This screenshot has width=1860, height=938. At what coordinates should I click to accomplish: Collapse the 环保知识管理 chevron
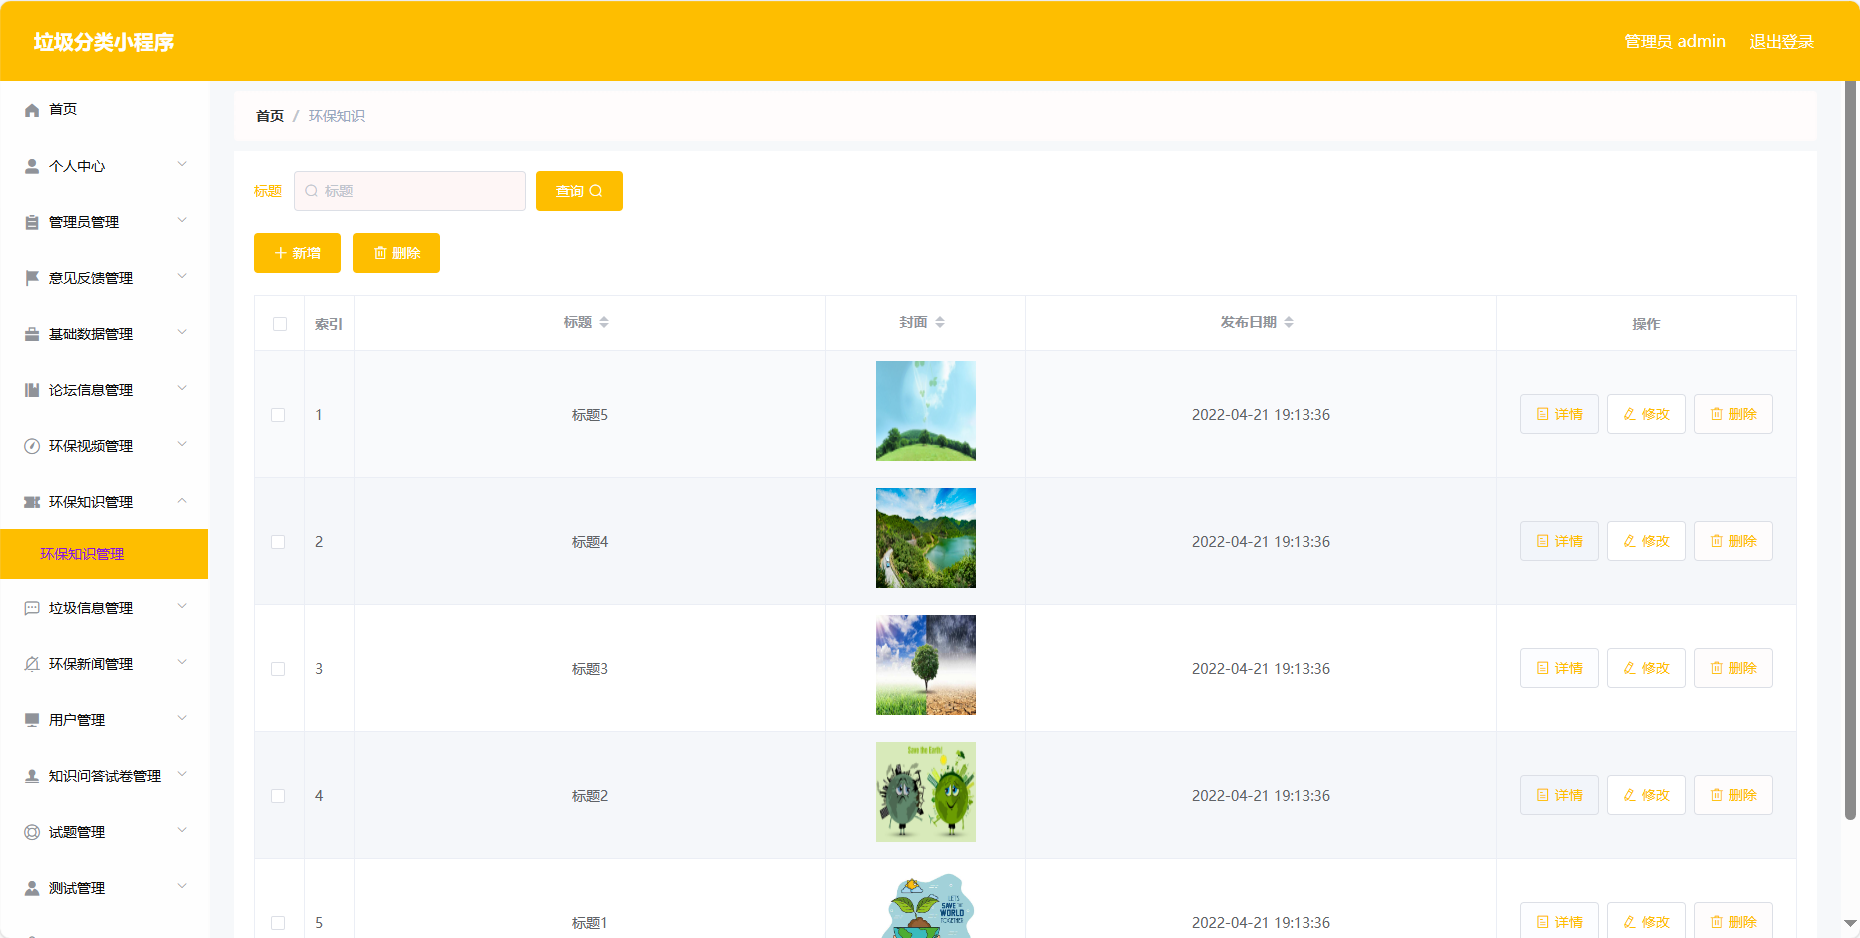pyautogui.click(x=182, y=500)
